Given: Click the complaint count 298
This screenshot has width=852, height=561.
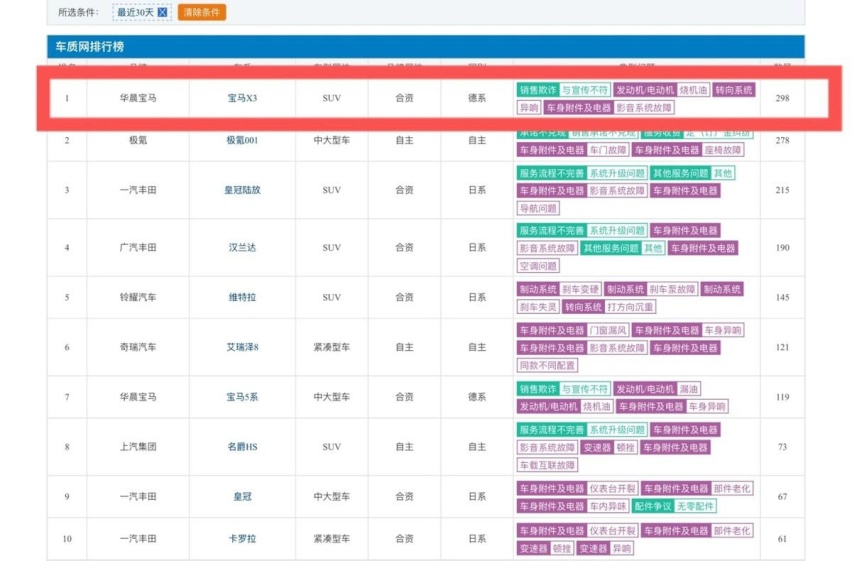Looking at the screenshot, I should [x=782, y=98].
